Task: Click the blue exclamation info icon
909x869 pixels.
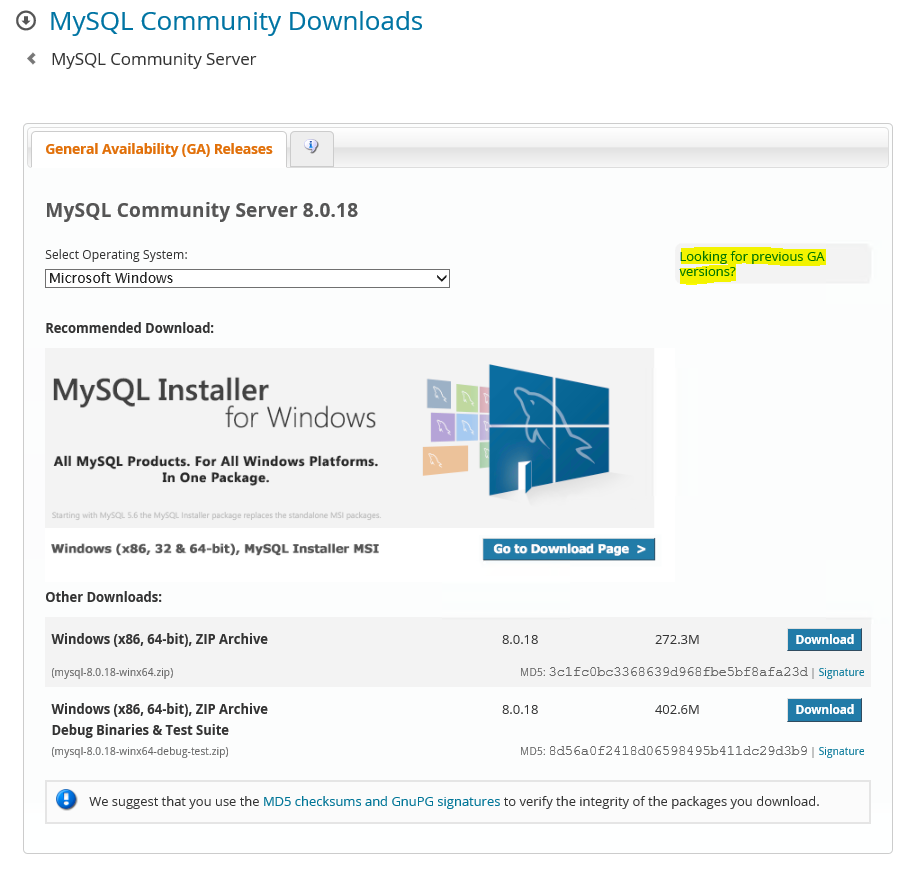Action: (66, 800)
